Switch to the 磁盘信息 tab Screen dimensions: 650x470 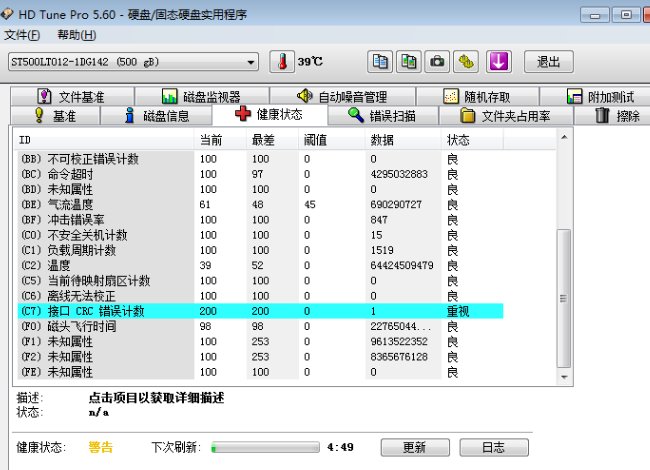pyautogui.click(x=156, y=116)
